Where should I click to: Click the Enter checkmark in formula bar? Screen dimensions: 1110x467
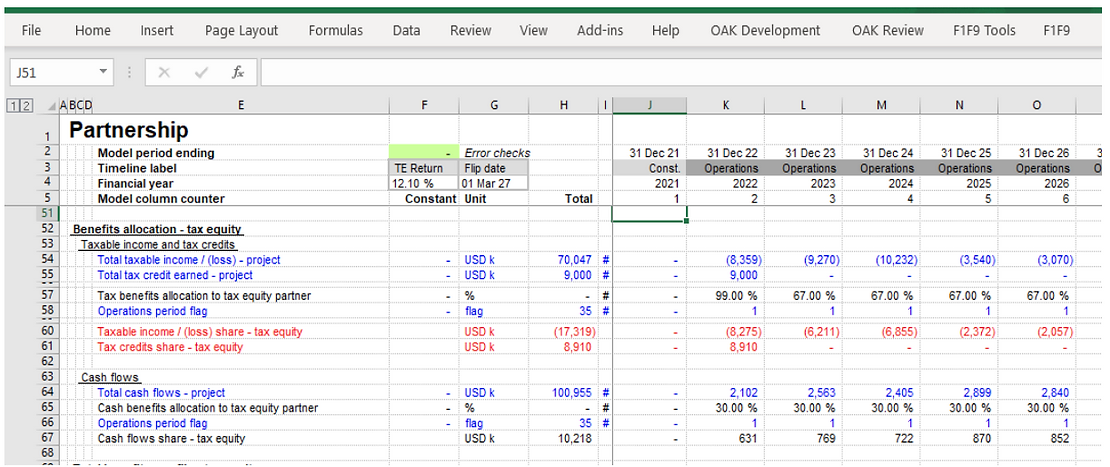tap(201, 72)
